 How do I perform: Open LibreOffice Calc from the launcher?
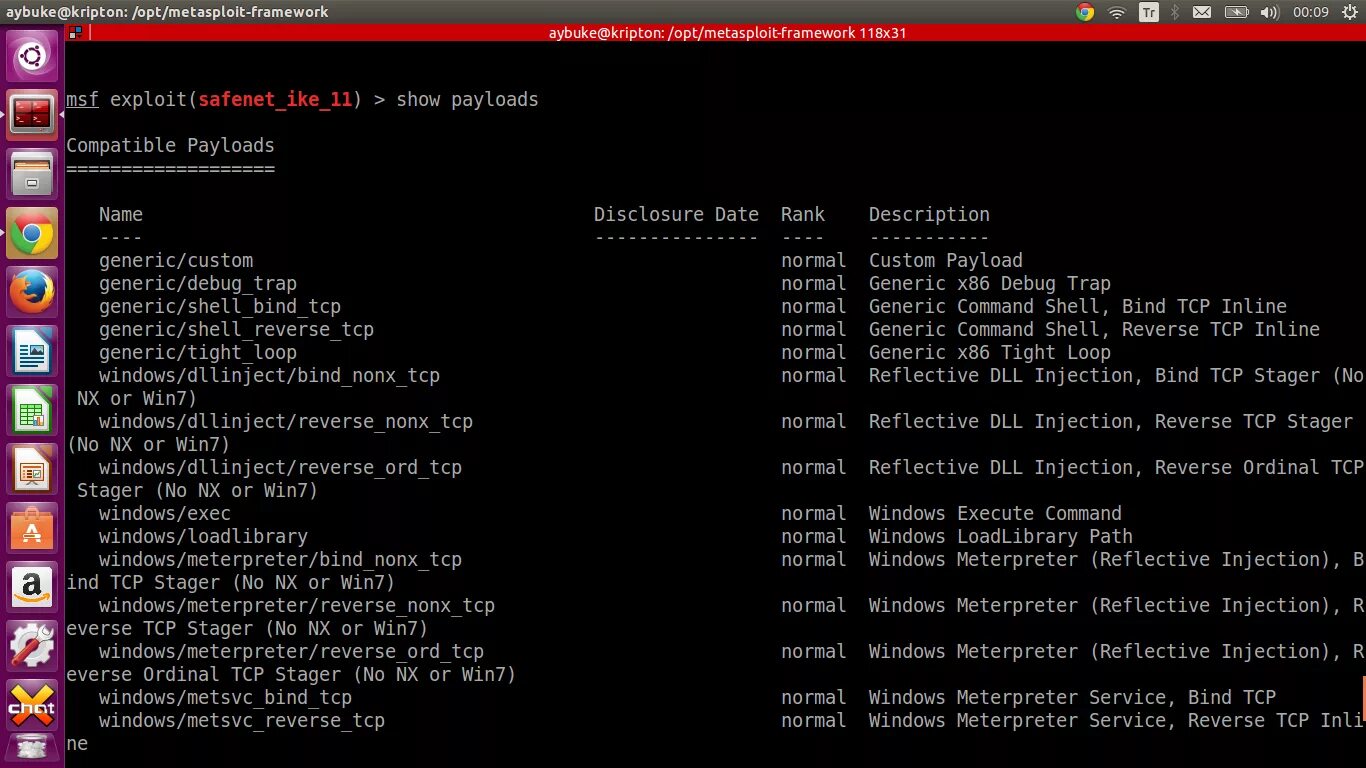(x=32, y=411)
